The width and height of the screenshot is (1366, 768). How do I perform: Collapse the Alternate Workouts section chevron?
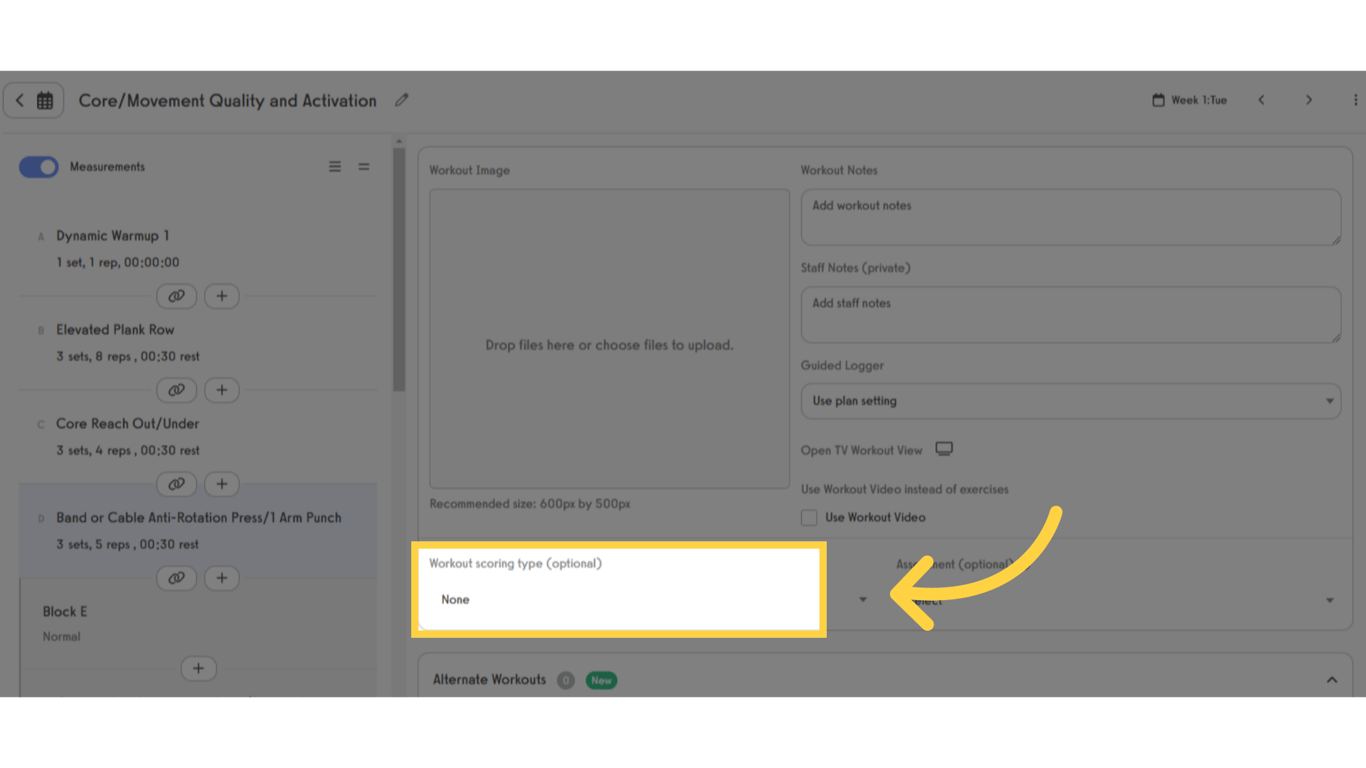(x=1332, y=680)
